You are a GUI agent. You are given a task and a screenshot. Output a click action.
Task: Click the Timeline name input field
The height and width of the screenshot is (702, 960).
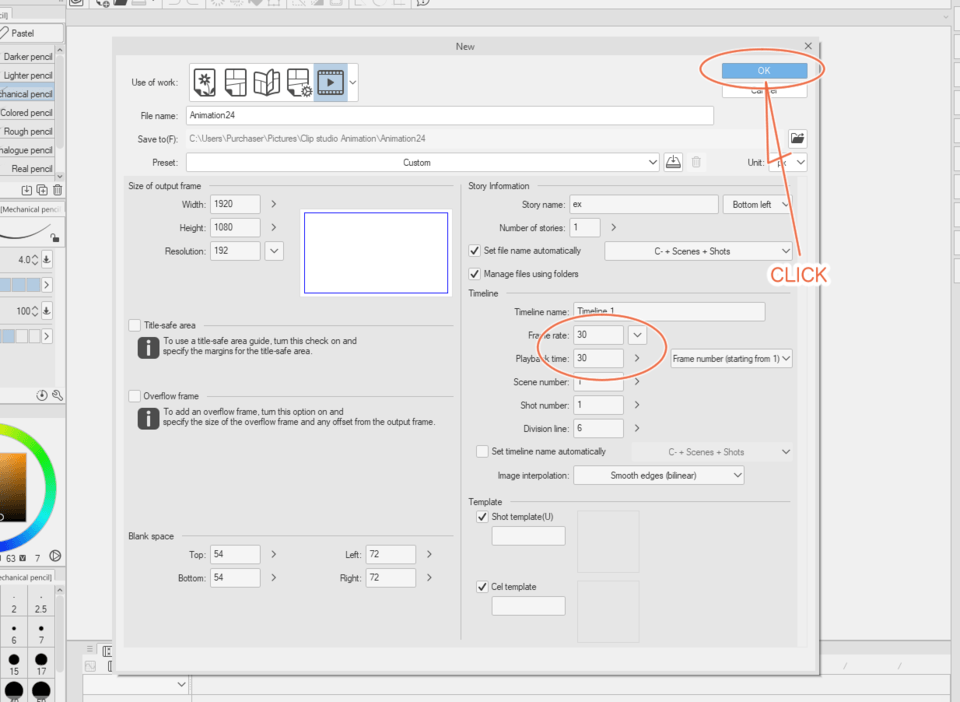[x=669, y=312]
